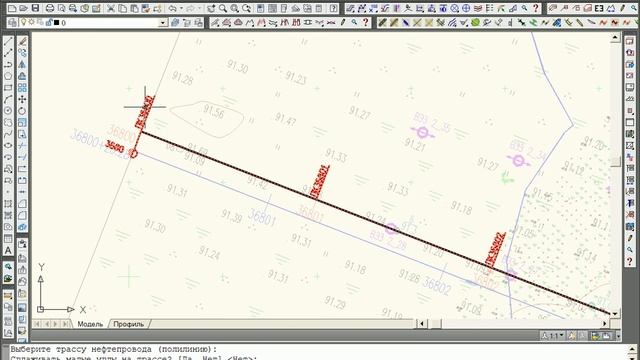Viewport: 640px width, 360px height.
Task: Click the elevation label 91.47 in drawing
Action: click(286, 119)
